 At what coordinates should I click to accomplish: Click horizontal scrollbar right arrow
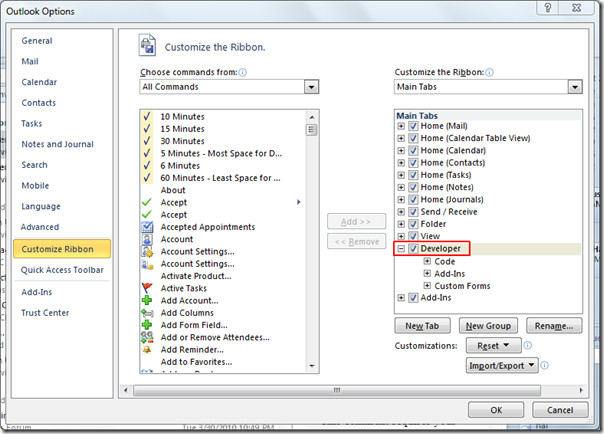pyautogui.click(x=581, y=390)
